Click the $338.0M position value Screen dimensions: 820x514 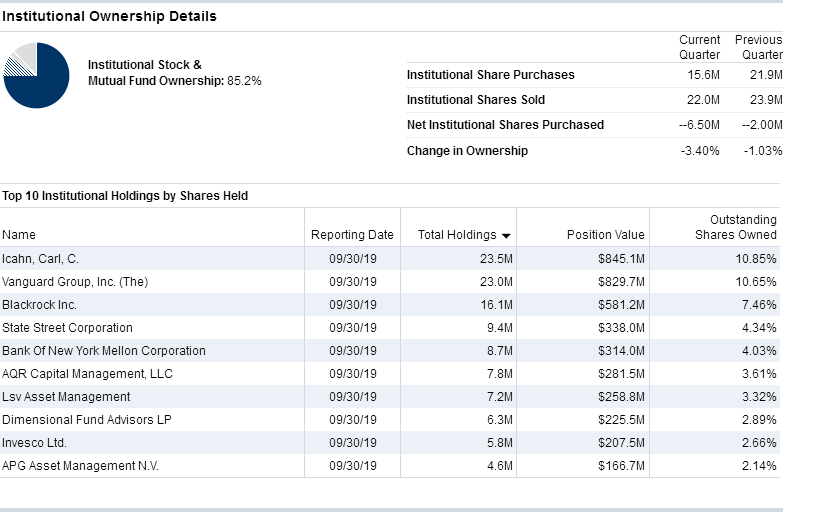click(x=621, y=328)
